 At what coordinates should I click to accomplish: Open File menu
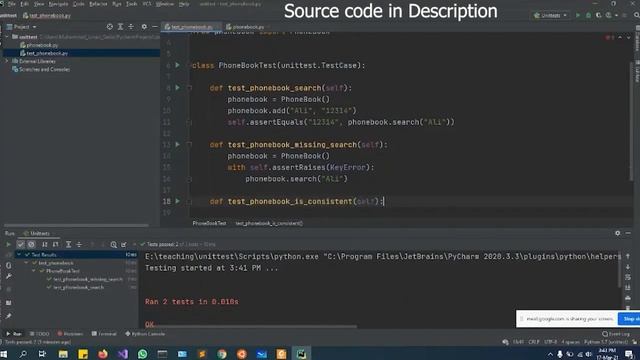[11, 4]
